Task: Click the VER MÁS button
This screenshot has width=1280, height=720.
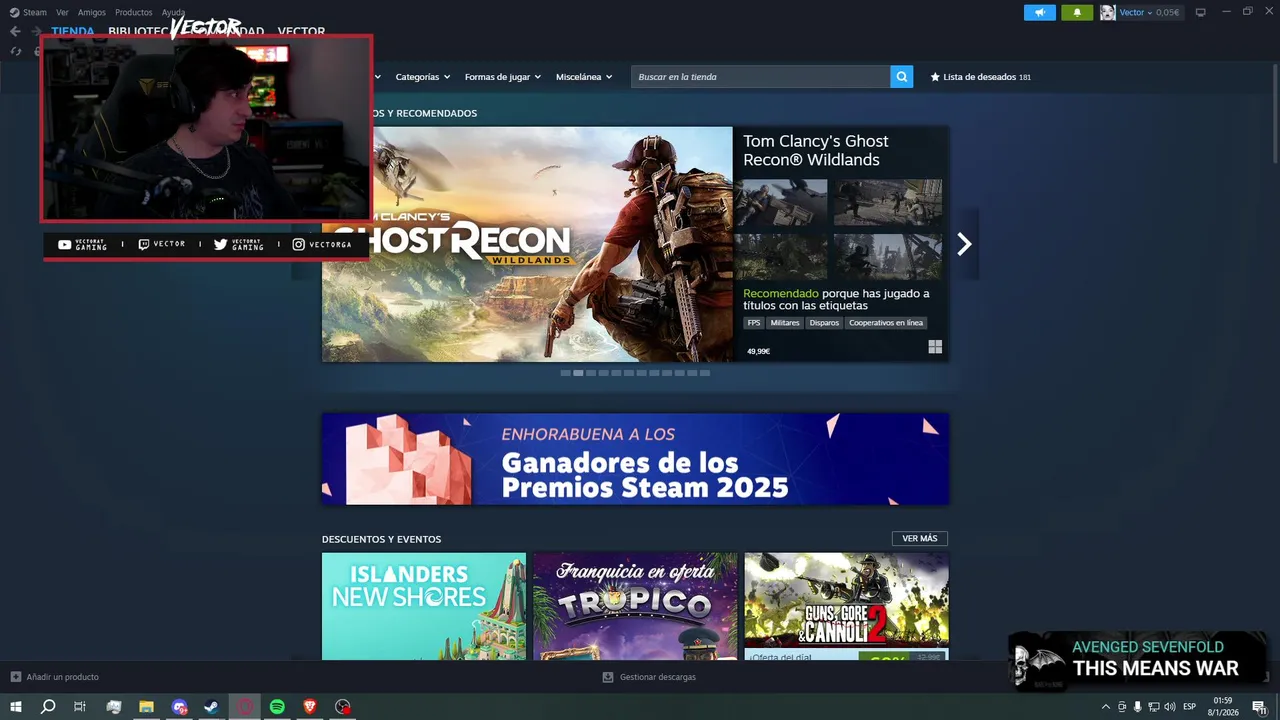Action: click(920, 538)
